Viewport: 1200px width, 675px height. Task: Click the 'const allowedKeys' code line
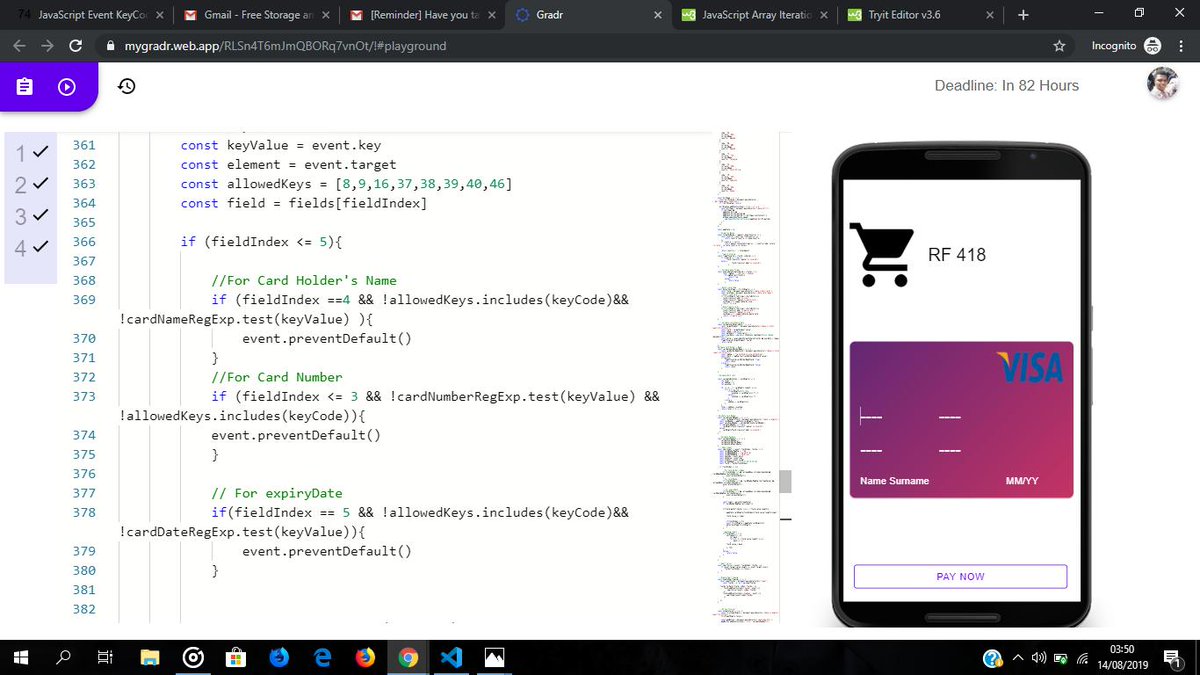(x=346, y=184)
